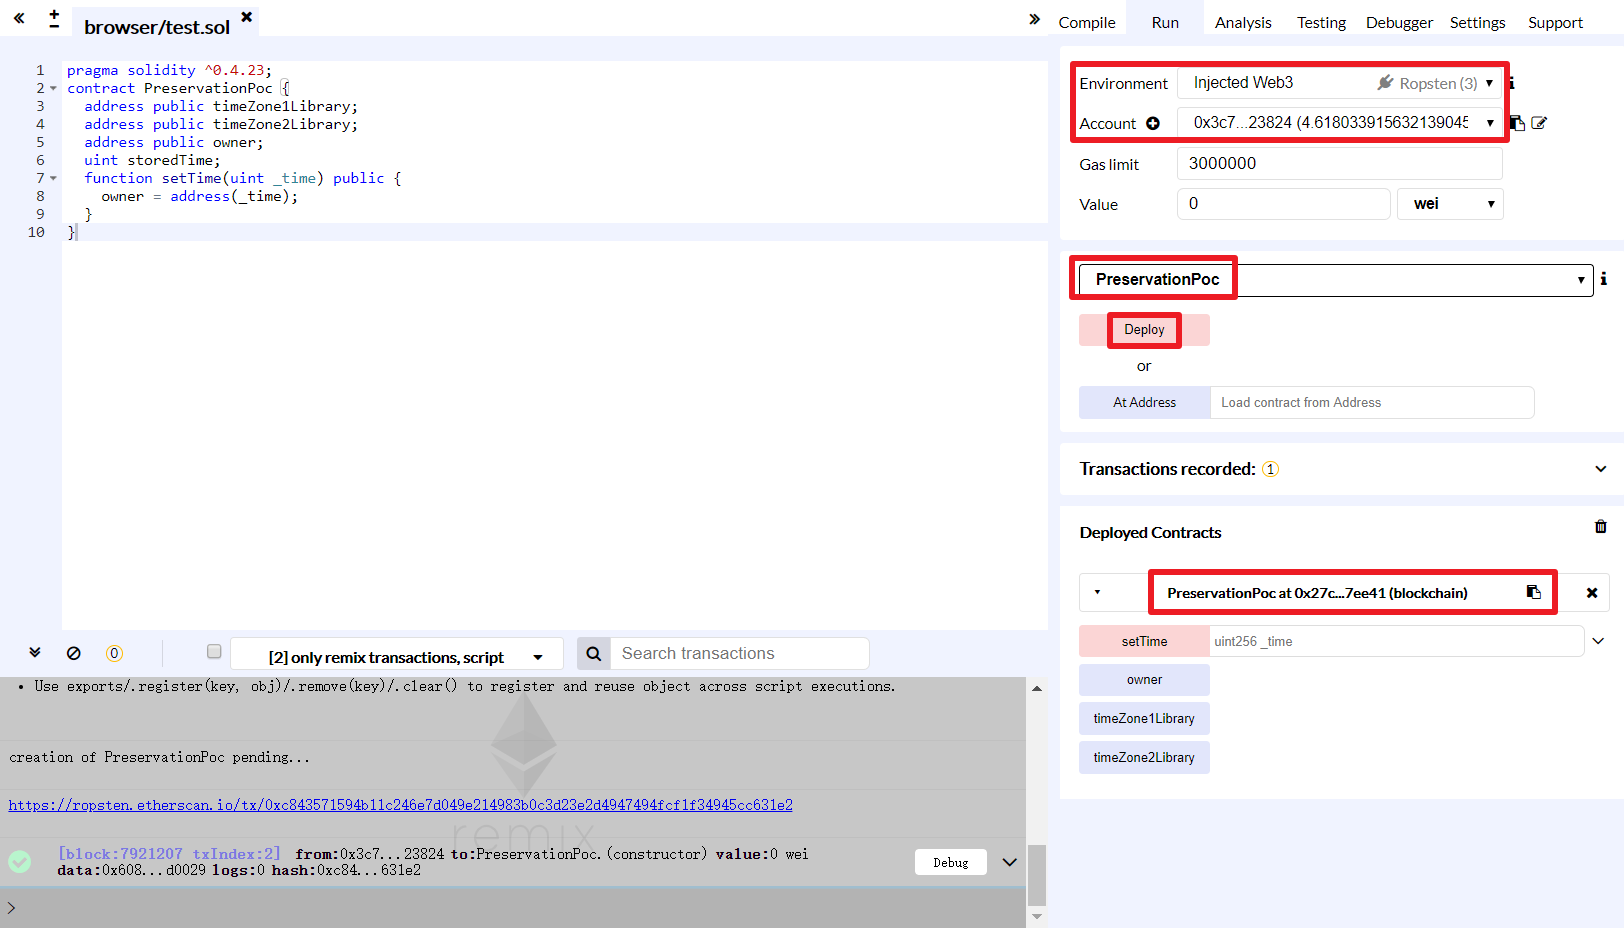This screenshot has height=928, width=1624.
Task: Close the browser/test.sol tab
Action: [247, 16]
